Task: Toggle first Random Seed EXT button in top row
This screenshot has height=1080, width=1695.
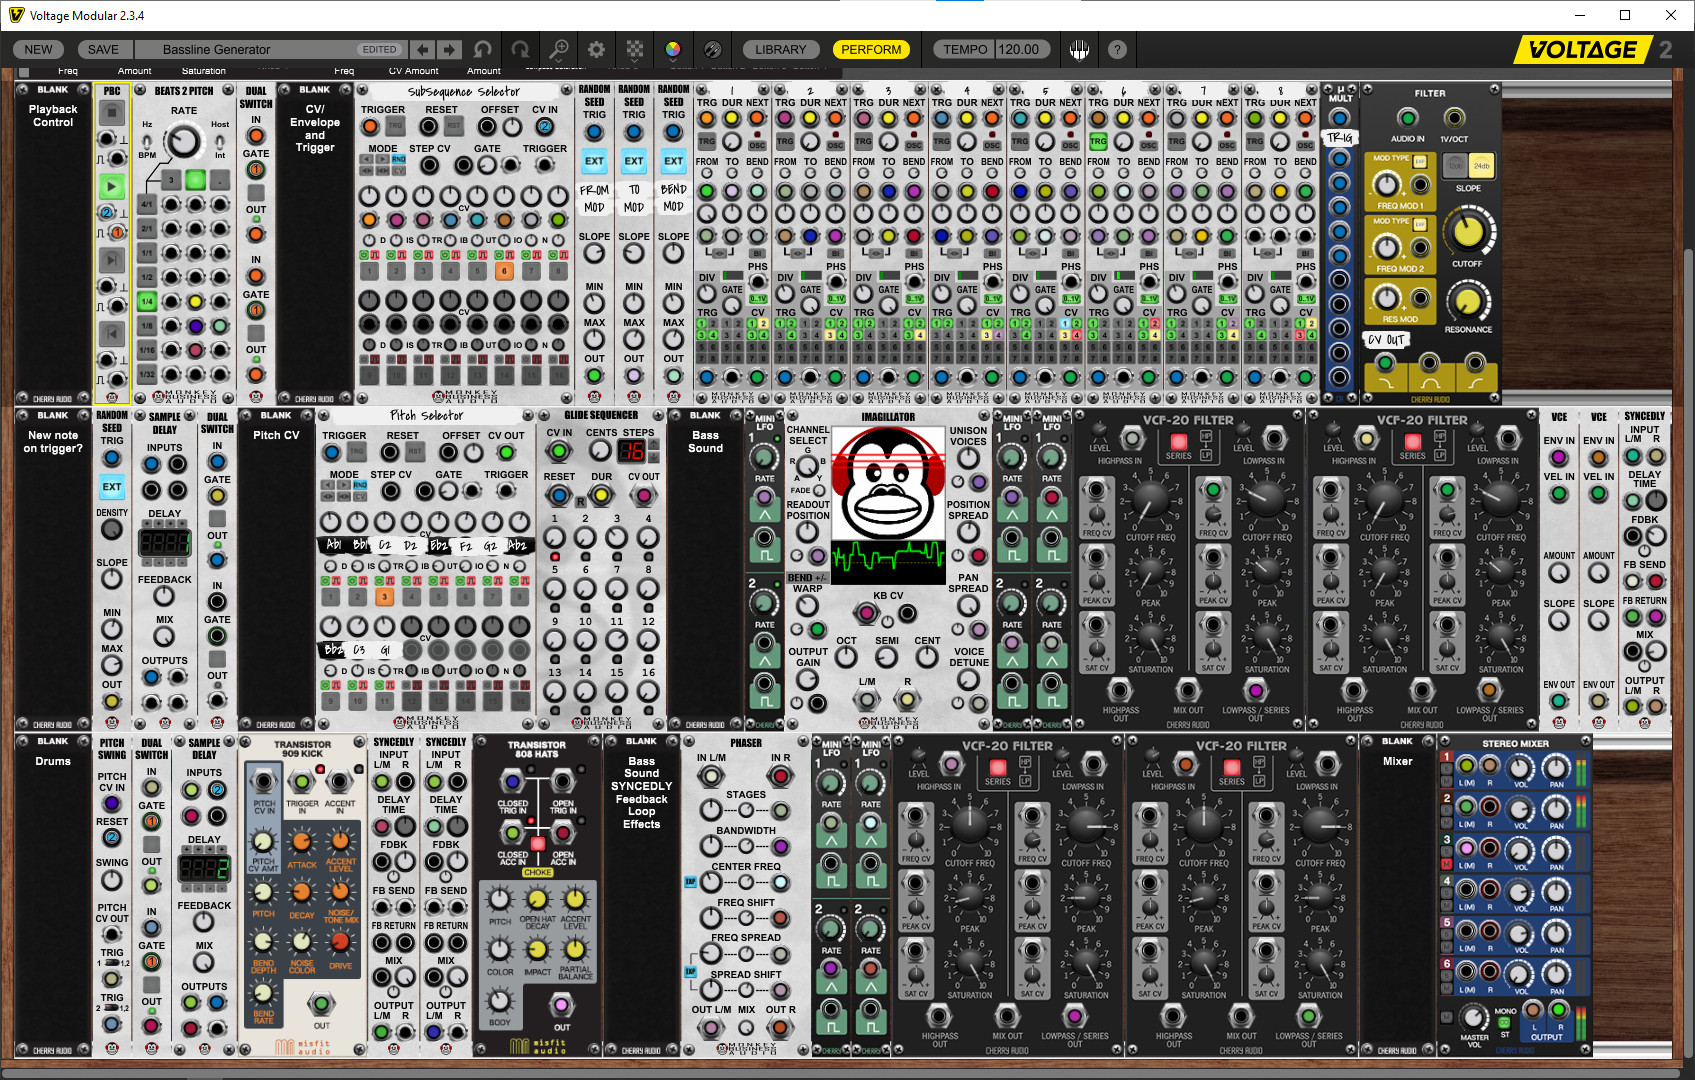Action: (594, 161)
